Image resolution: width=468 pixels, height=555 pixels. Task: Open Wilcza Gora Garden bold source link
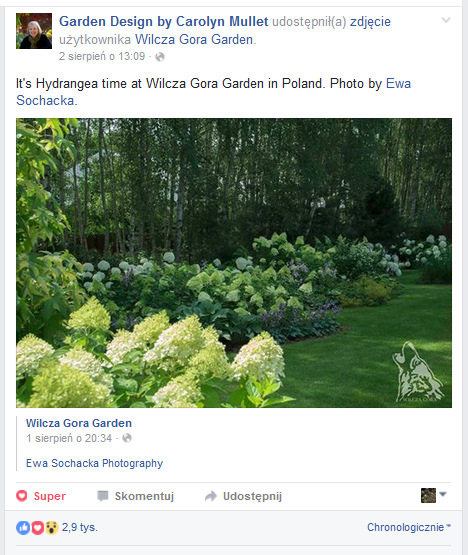[79, 423]
